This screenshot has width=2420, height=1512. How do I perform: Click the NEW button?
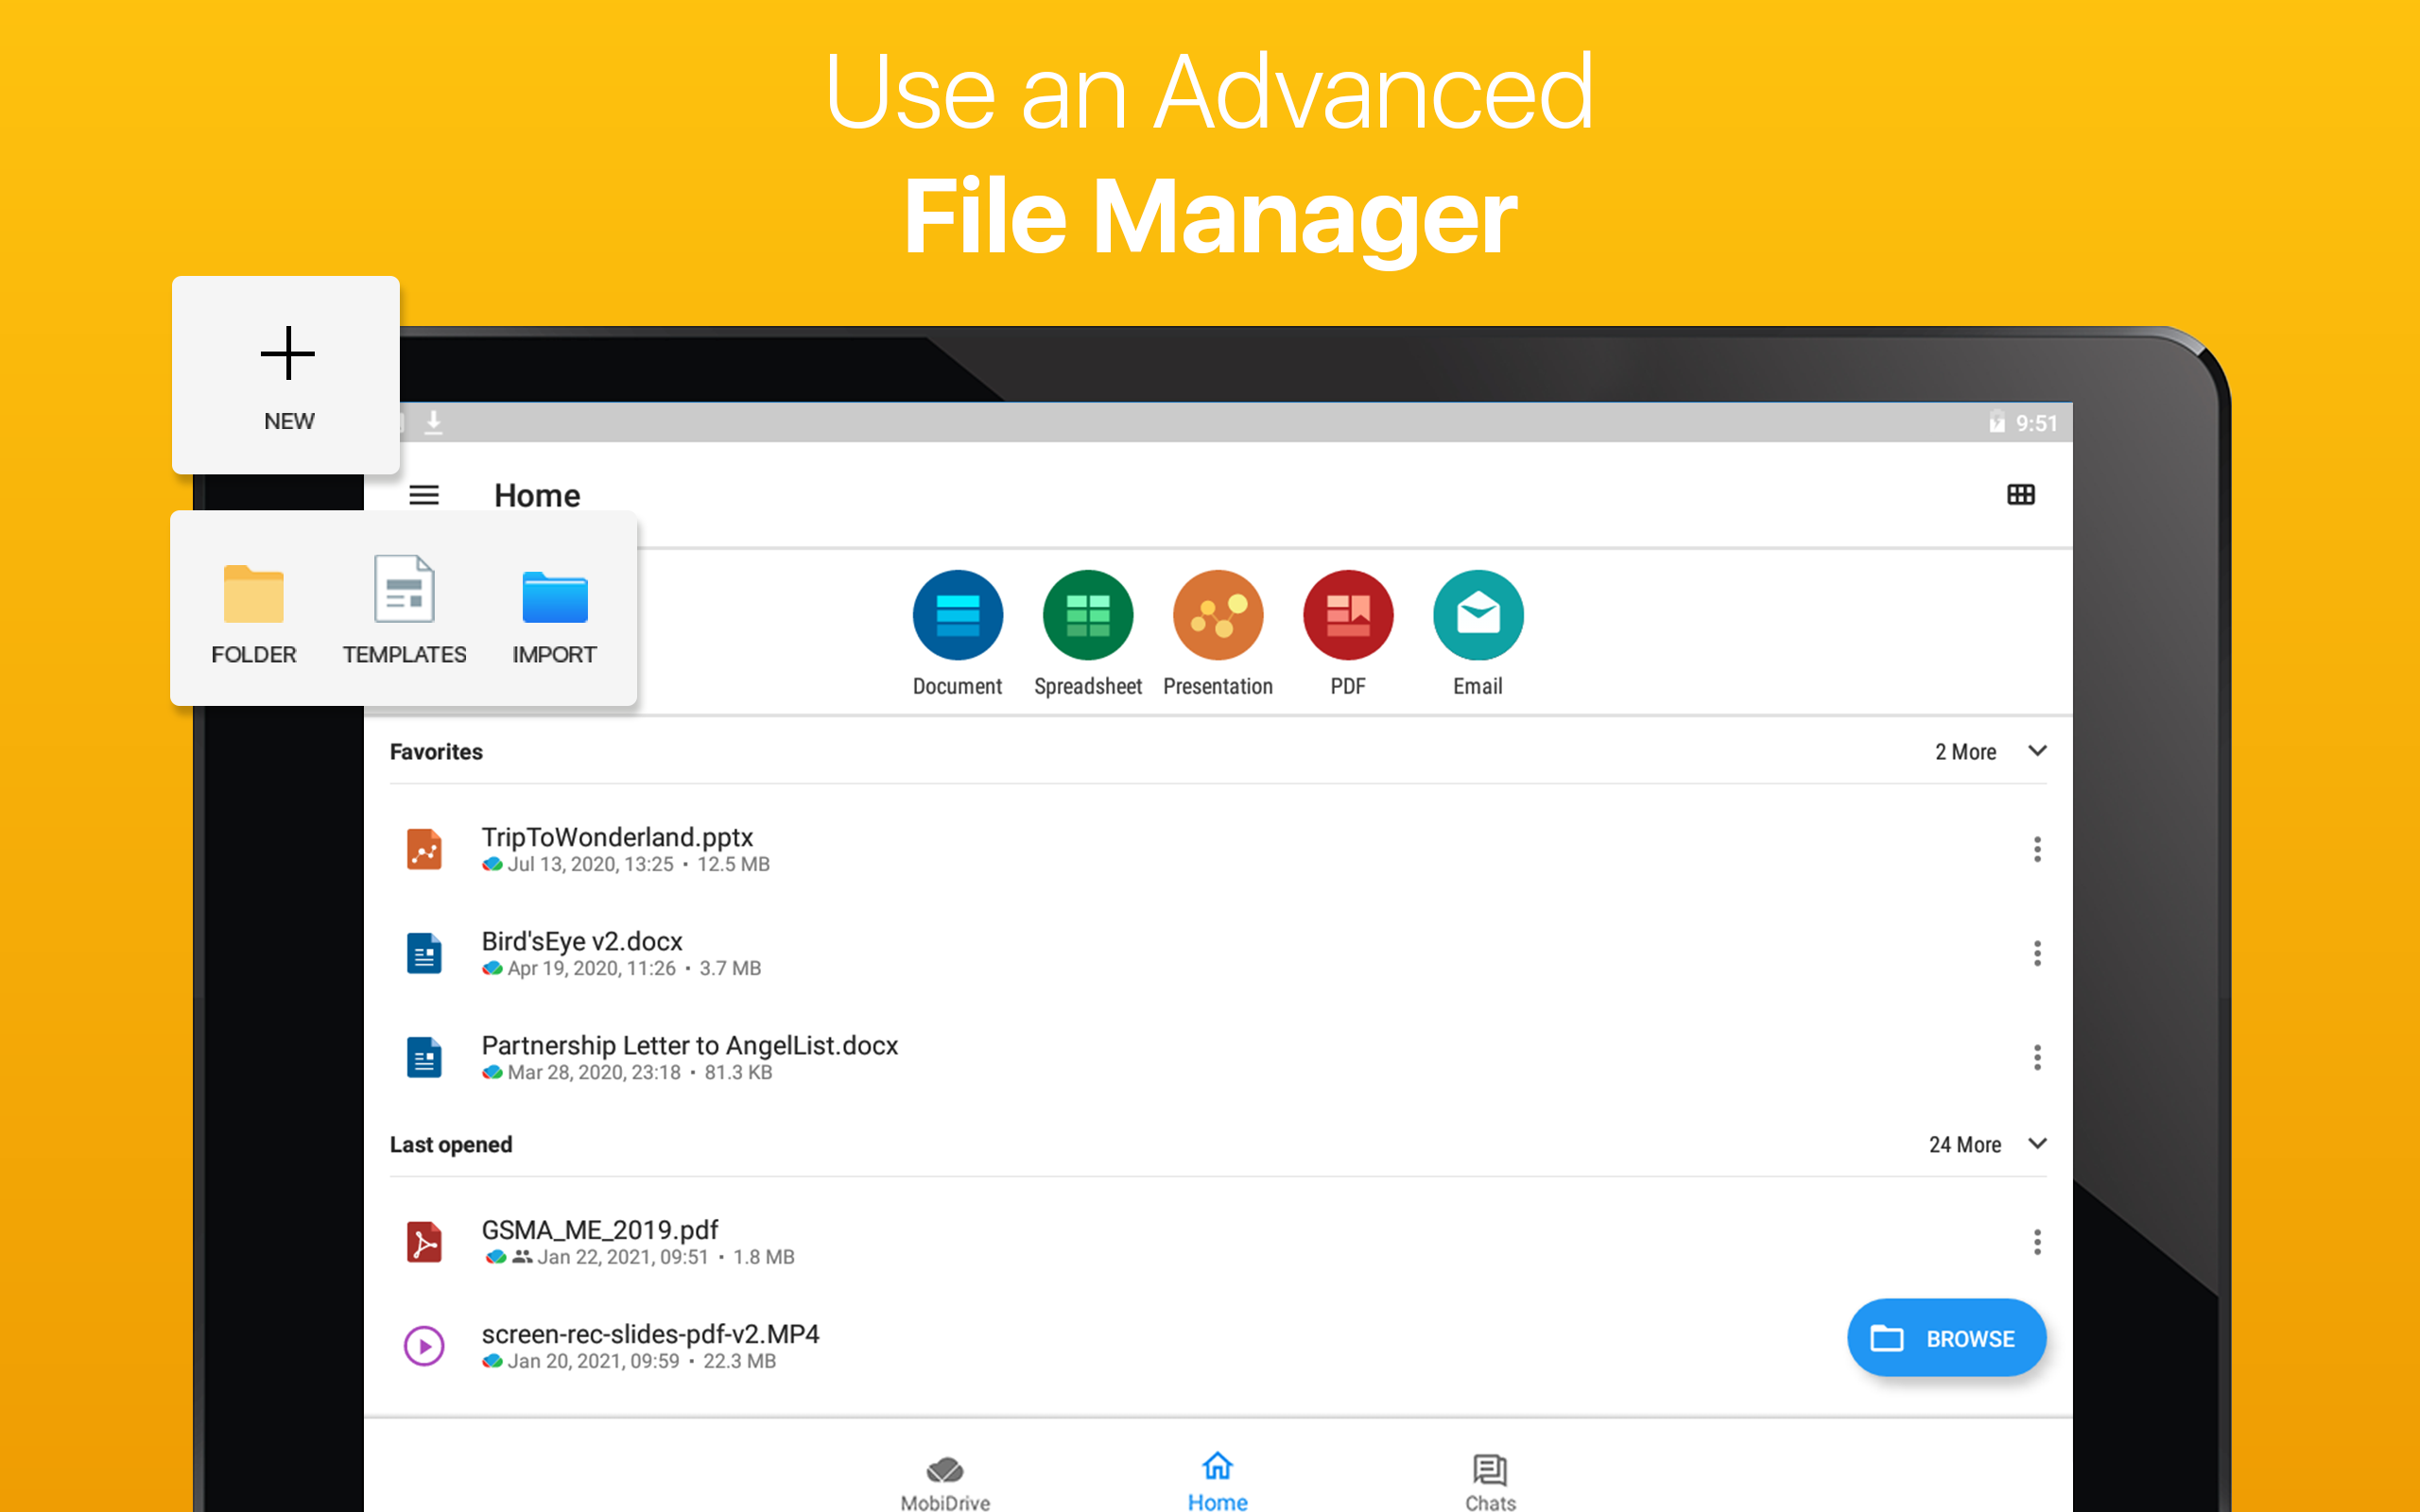coord(287,377)
